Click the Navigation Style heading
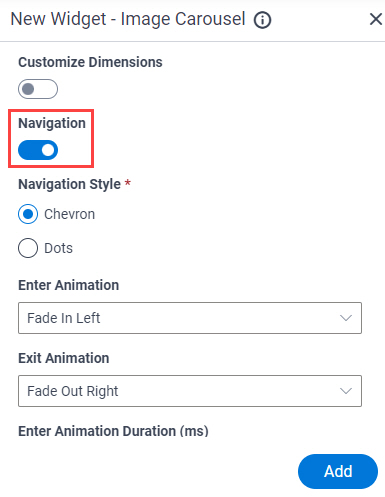This screenshot has height=497, width=385. point(69,184)
